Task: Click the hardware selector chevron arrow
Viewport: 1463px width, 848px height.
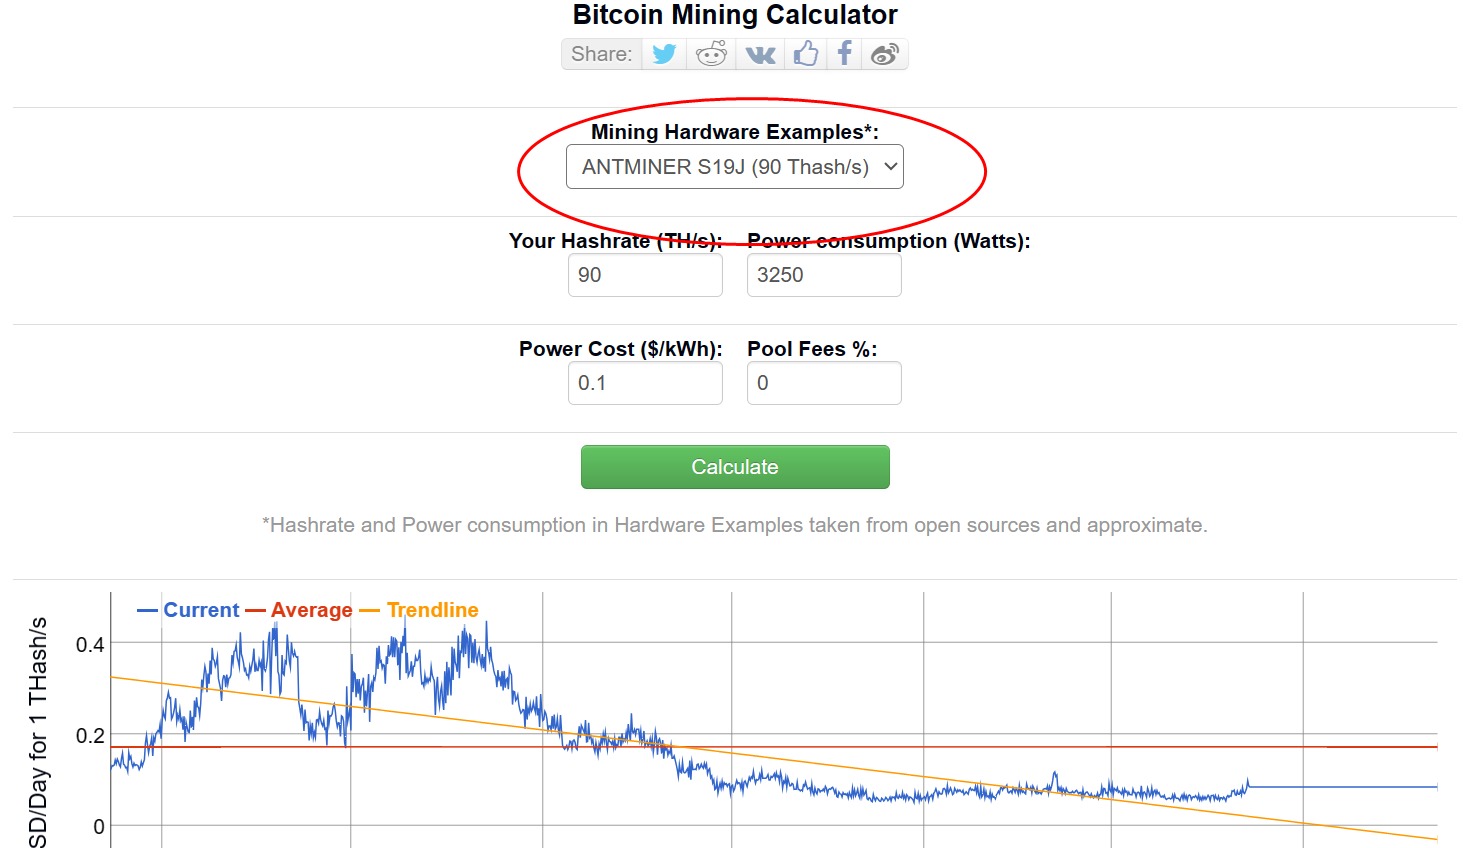Action: pyautogui.click(x=889, y=166)
